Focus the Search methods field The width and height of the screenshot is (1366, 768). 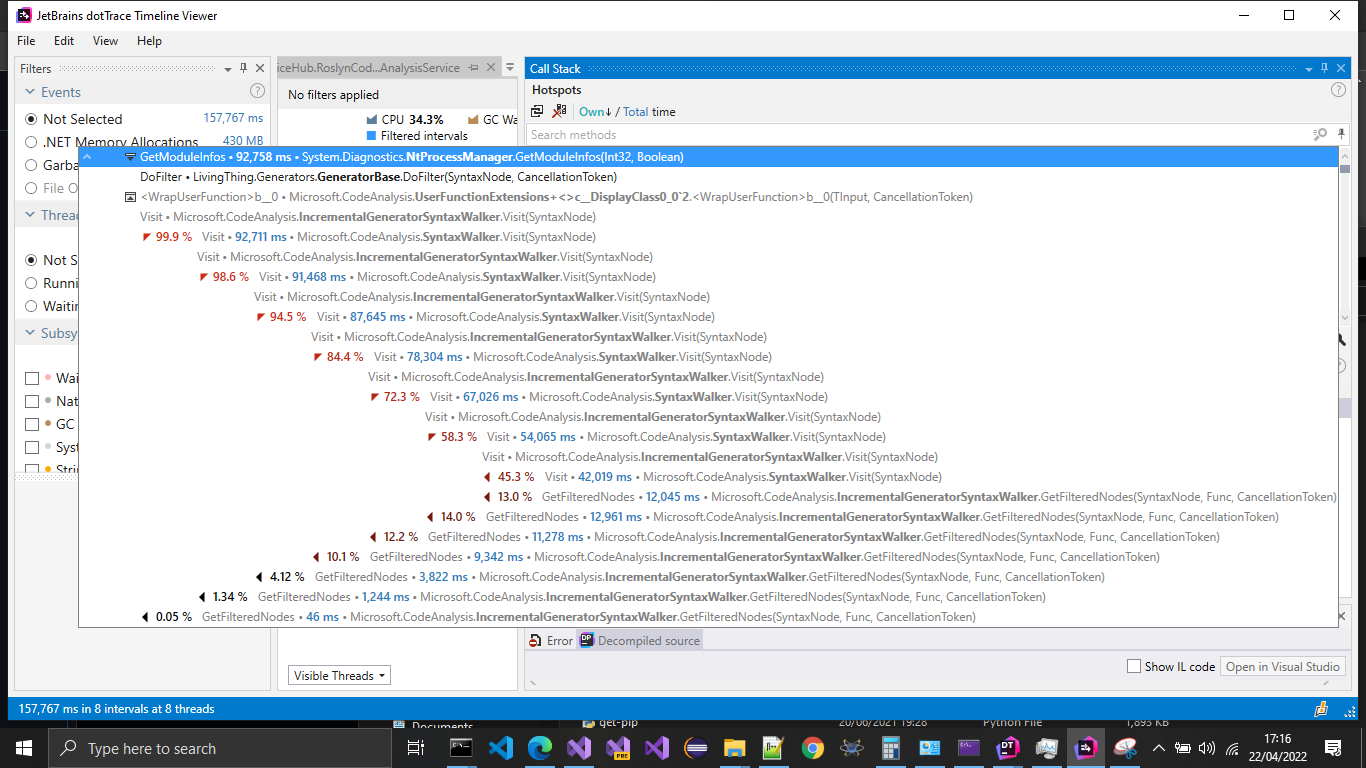(x=918, y=134)
